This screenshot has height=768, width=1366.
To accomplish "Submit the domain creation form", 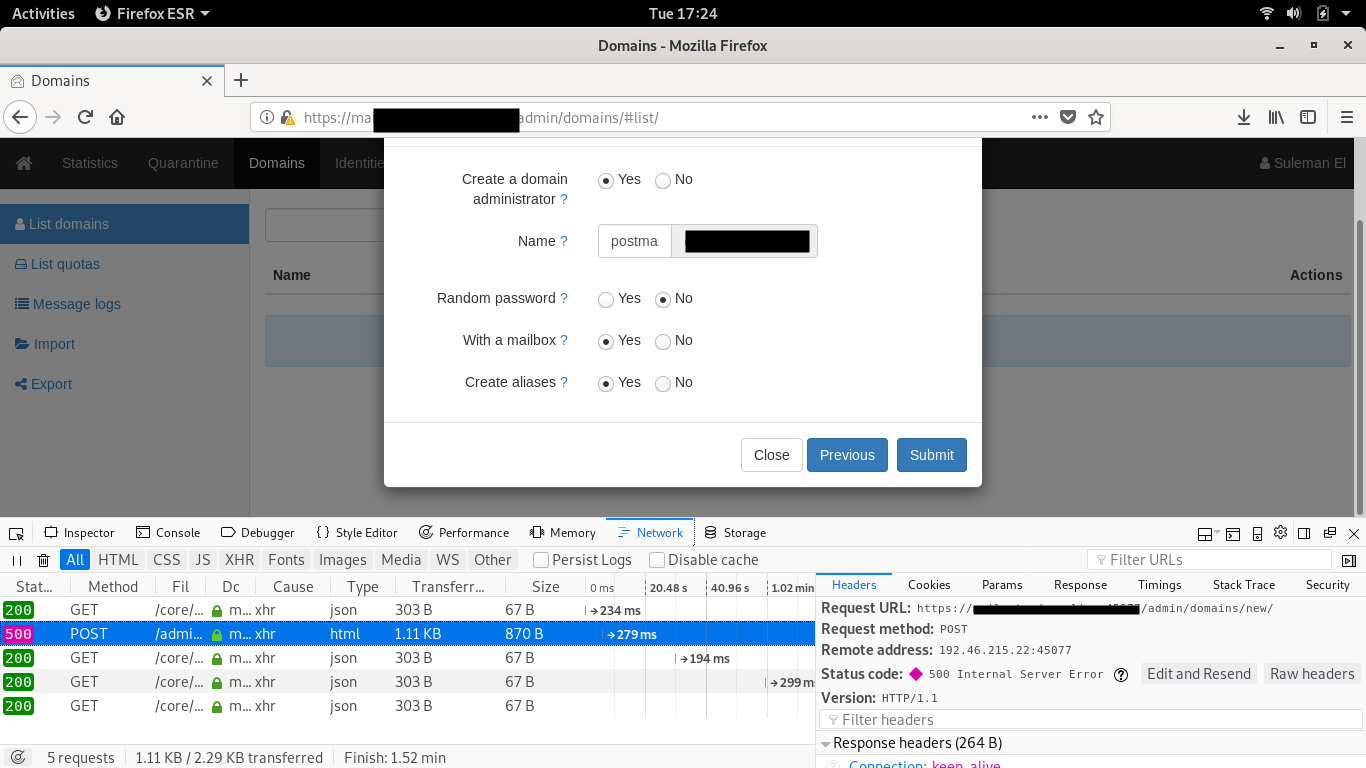I will [931, 455].
